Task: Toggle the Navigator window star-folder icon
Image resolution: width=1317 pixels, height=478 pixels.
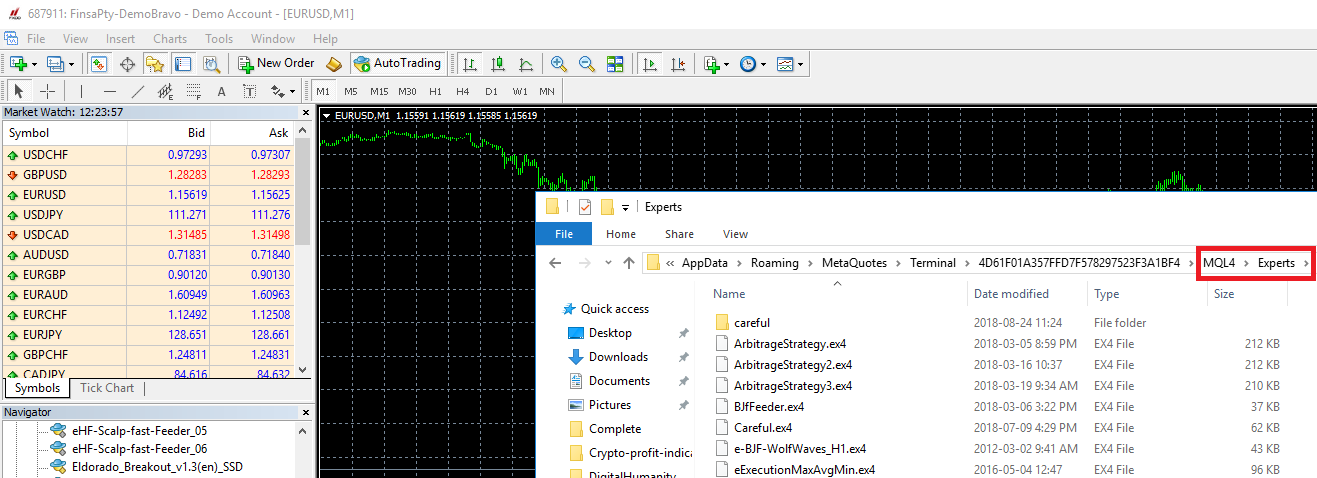Action: [x=155, y=63]
